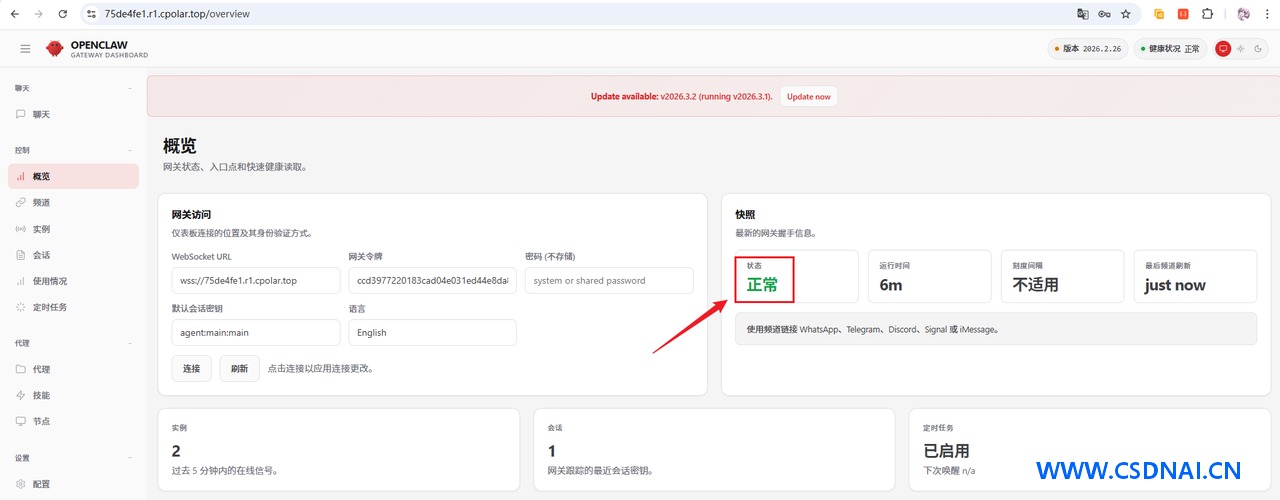This screenshot has height=500, width=1280.
Task: Click the 会话 document icon in sidebar
Action: 21,255
